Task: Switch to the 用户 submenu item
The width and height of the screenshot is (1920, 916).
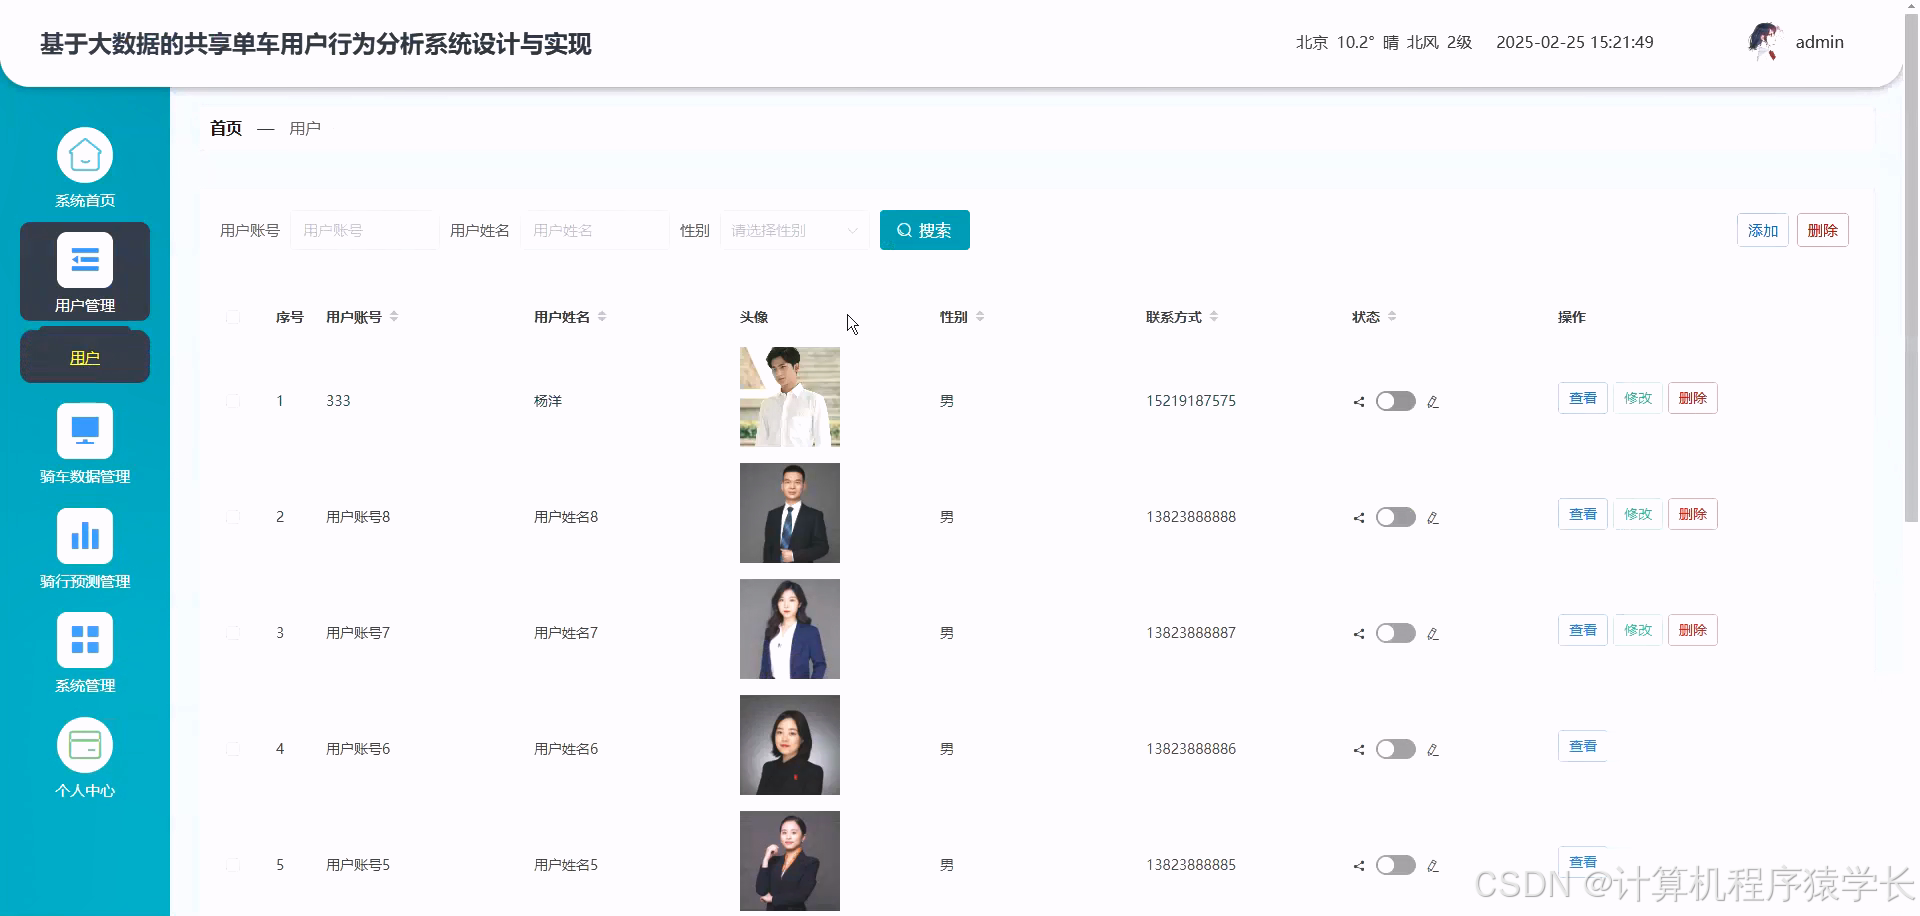Action: [84, 355]
